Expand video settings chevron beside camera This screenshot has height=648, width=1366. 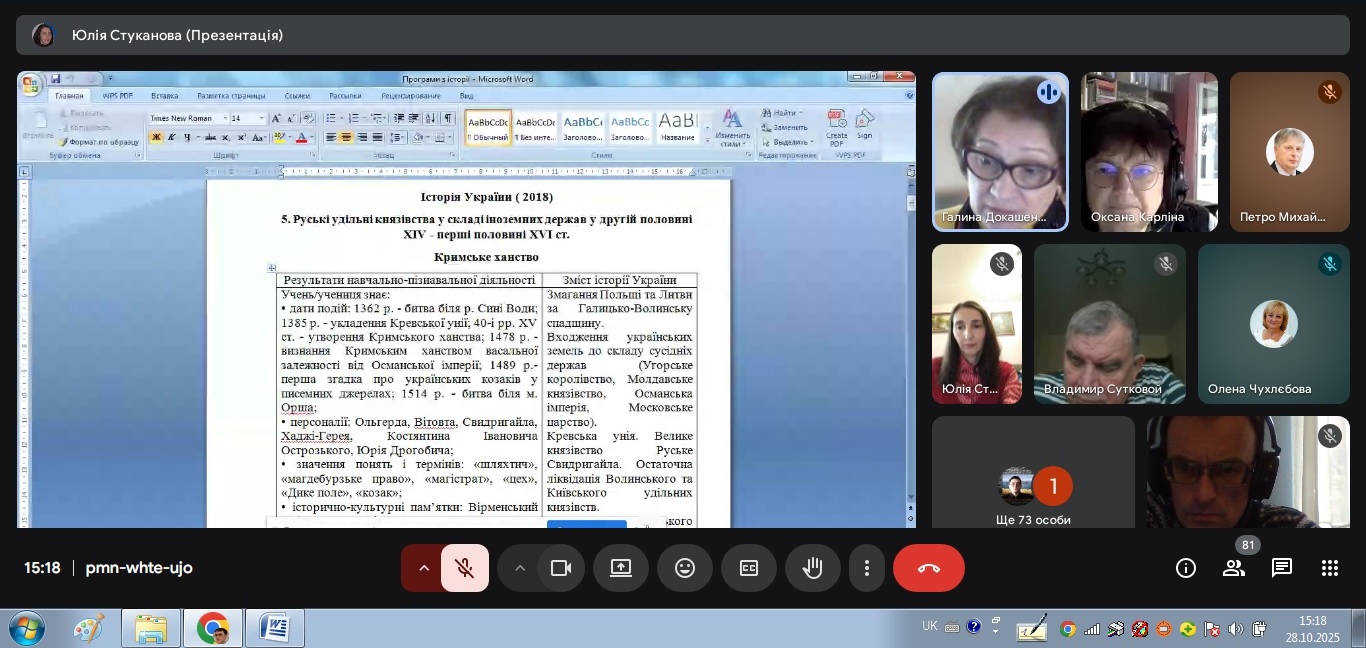(520, 568)
